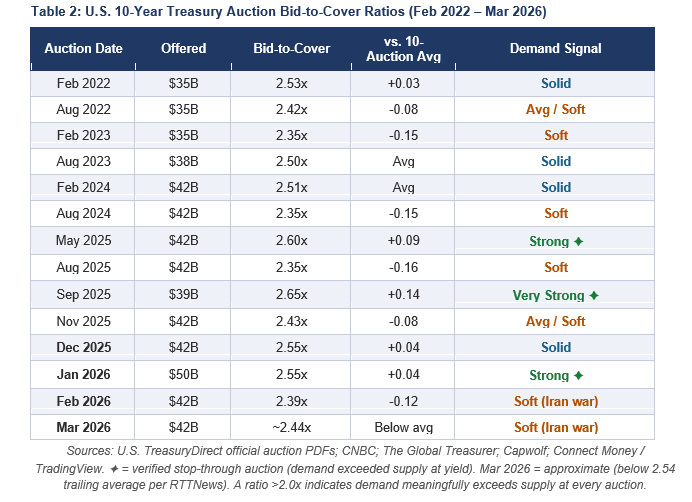
Task: Click the 2.65x bid-to-cover value
Action: [x=291, y=296]
